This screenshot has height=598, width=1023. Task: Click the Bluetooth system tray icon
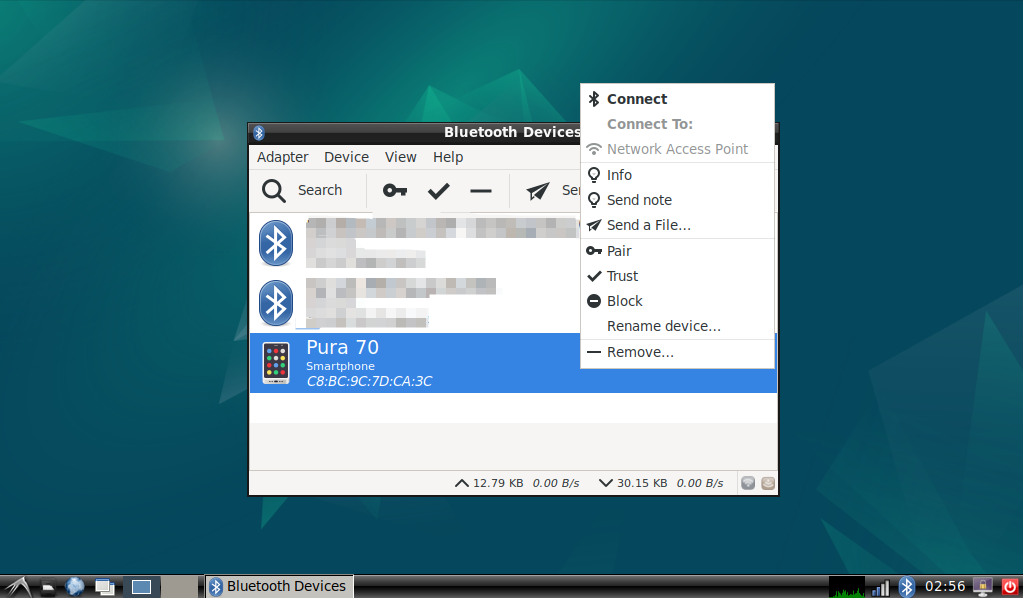(907, 587)
